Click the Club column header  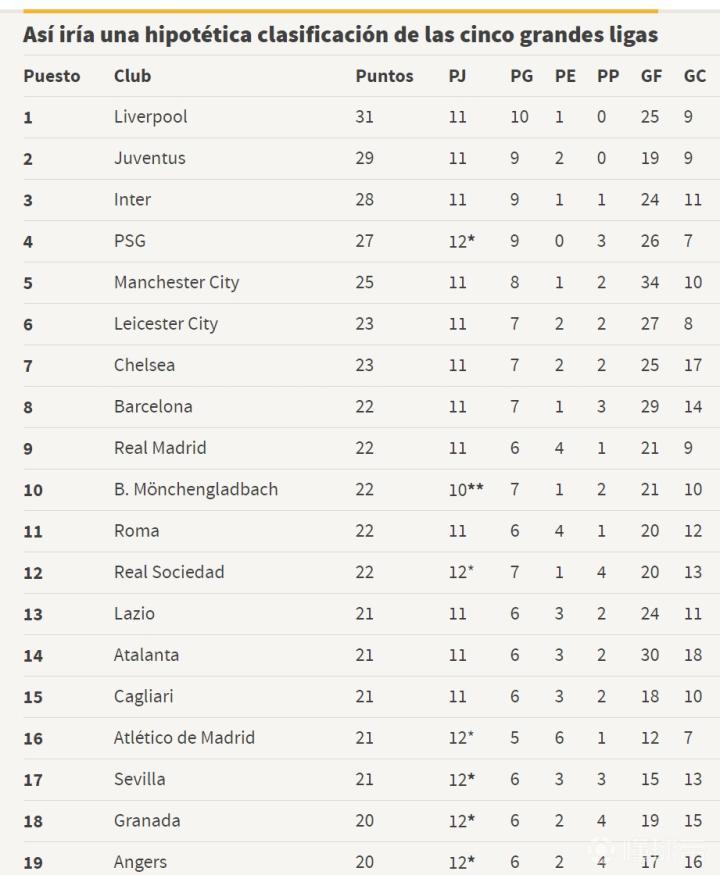(x=132, y=76)
